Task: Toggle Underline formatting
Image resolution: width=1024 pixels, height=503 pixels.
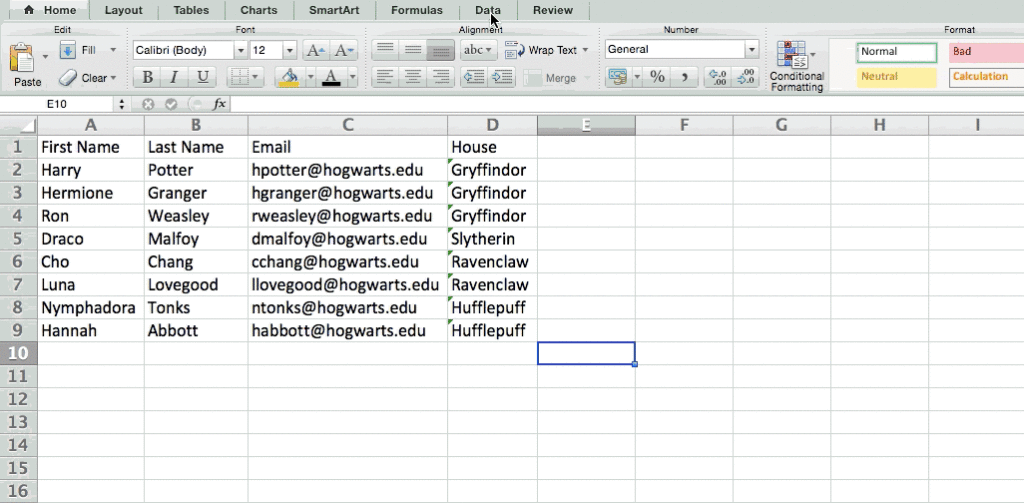Action: click(x=203, y=76)
